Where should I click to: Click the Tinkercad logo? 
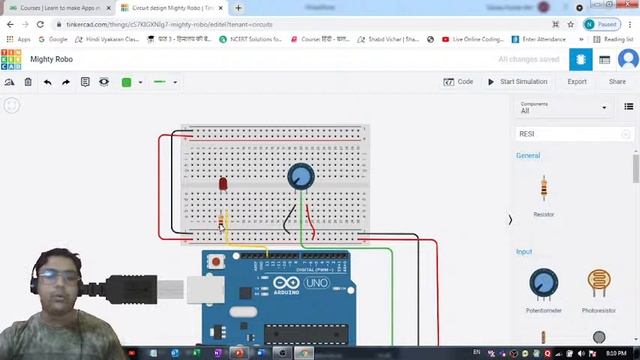11,60
